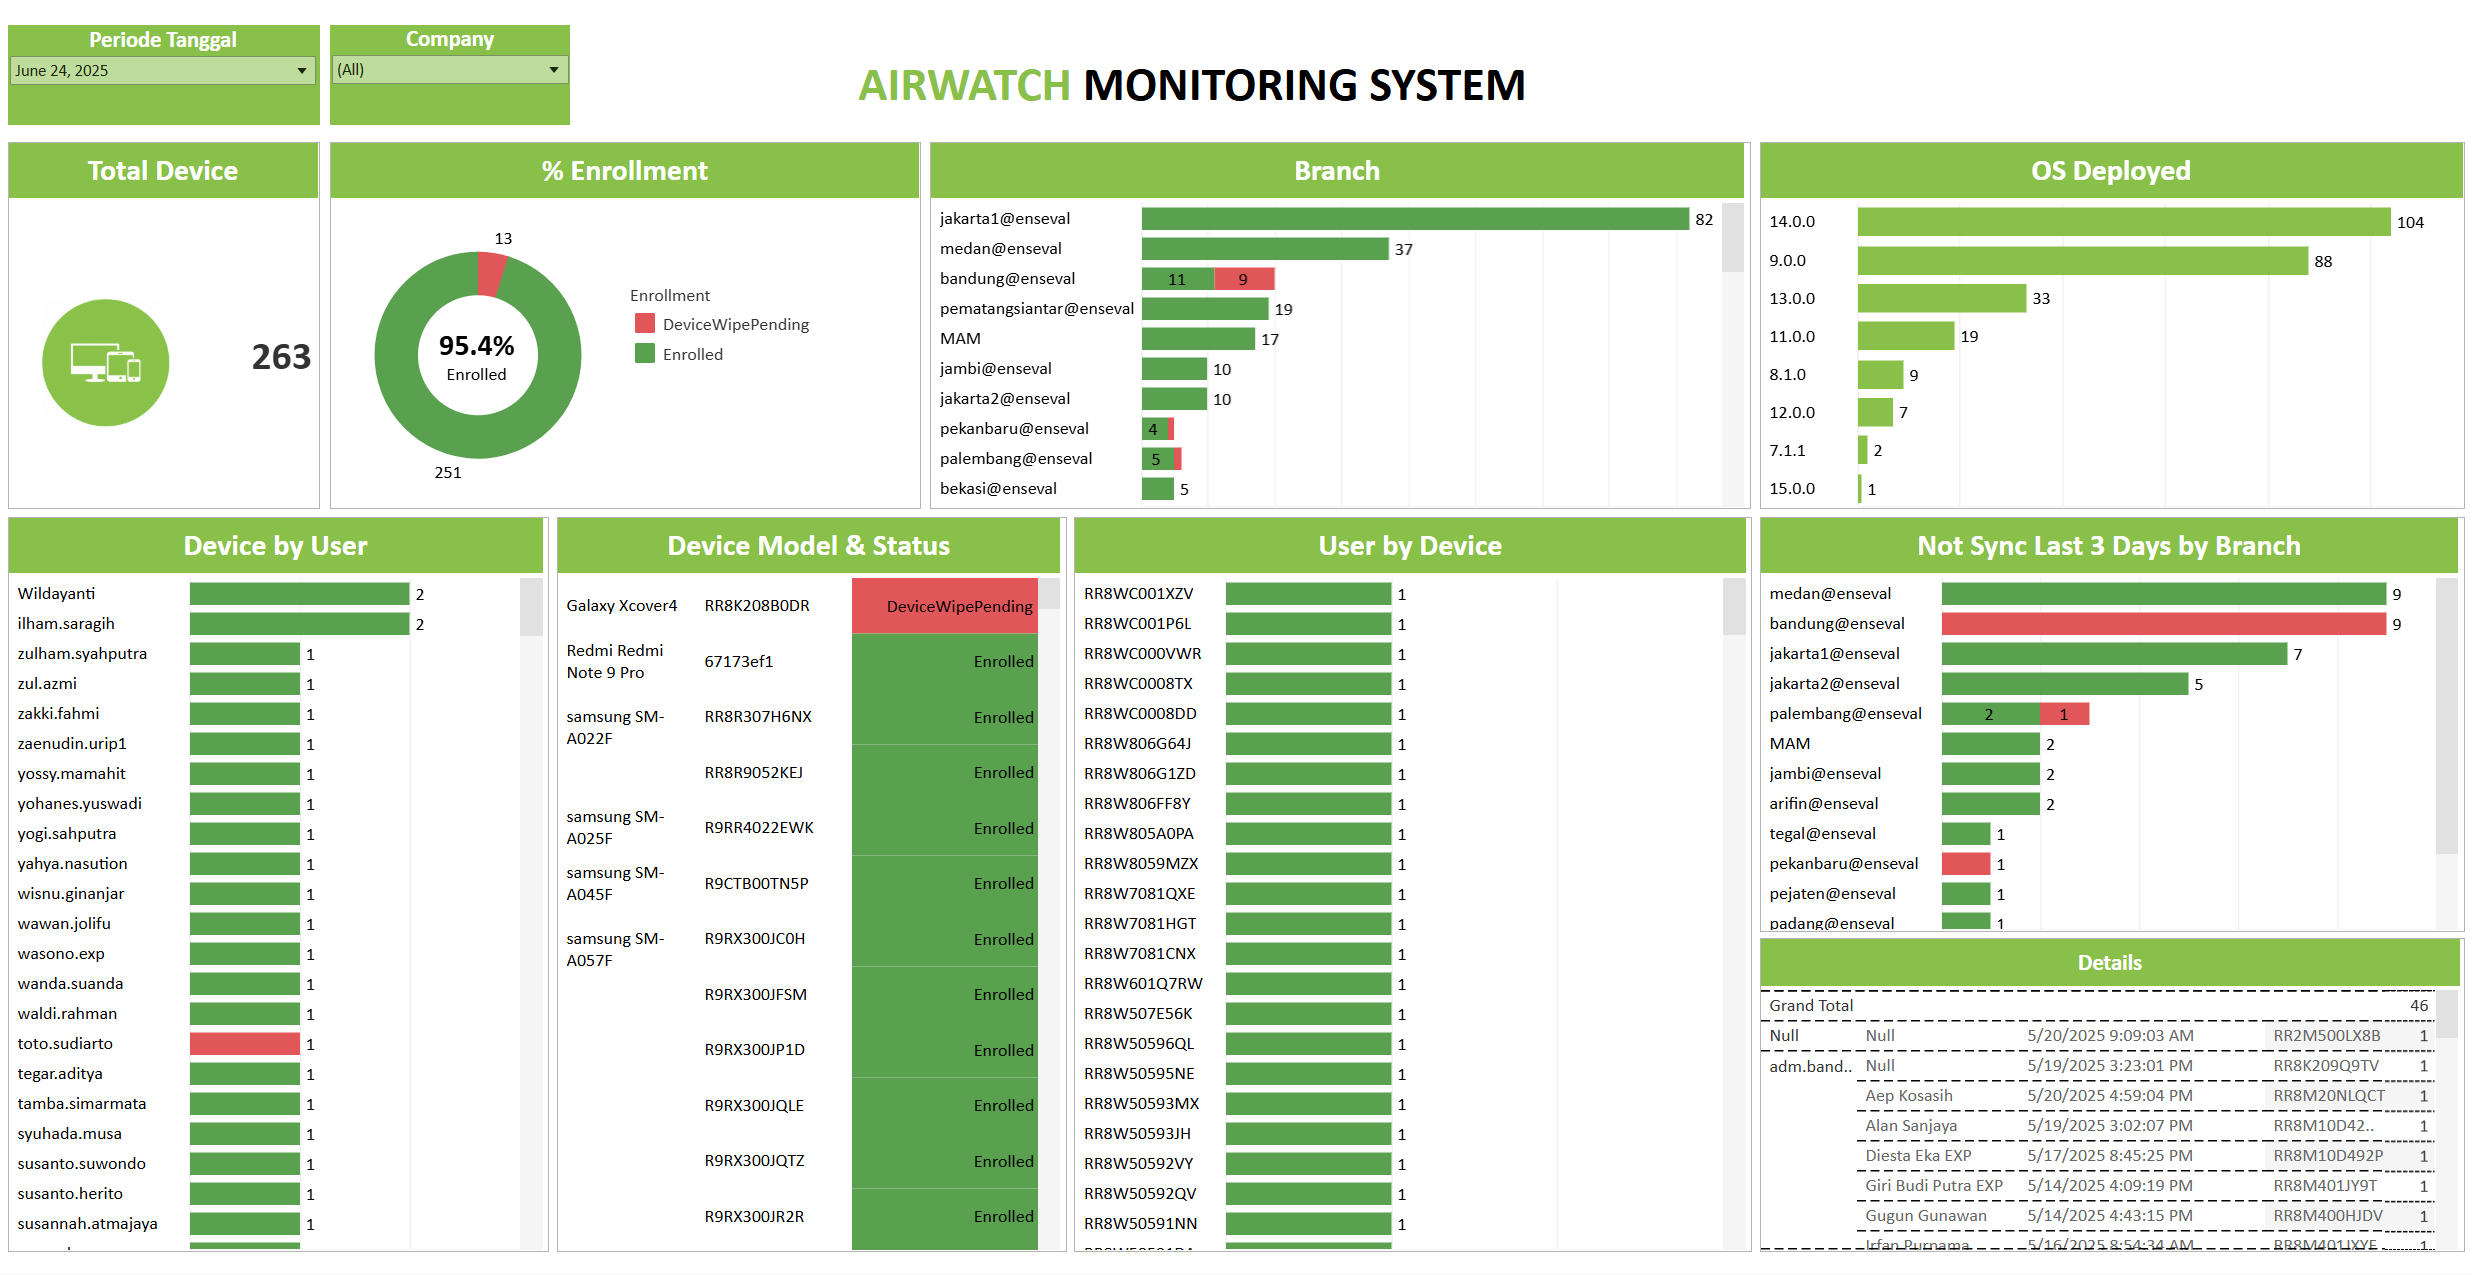Click the 95.4% Enrolled donut center
Screen dimensions: 2475x1275
point(477,356)
